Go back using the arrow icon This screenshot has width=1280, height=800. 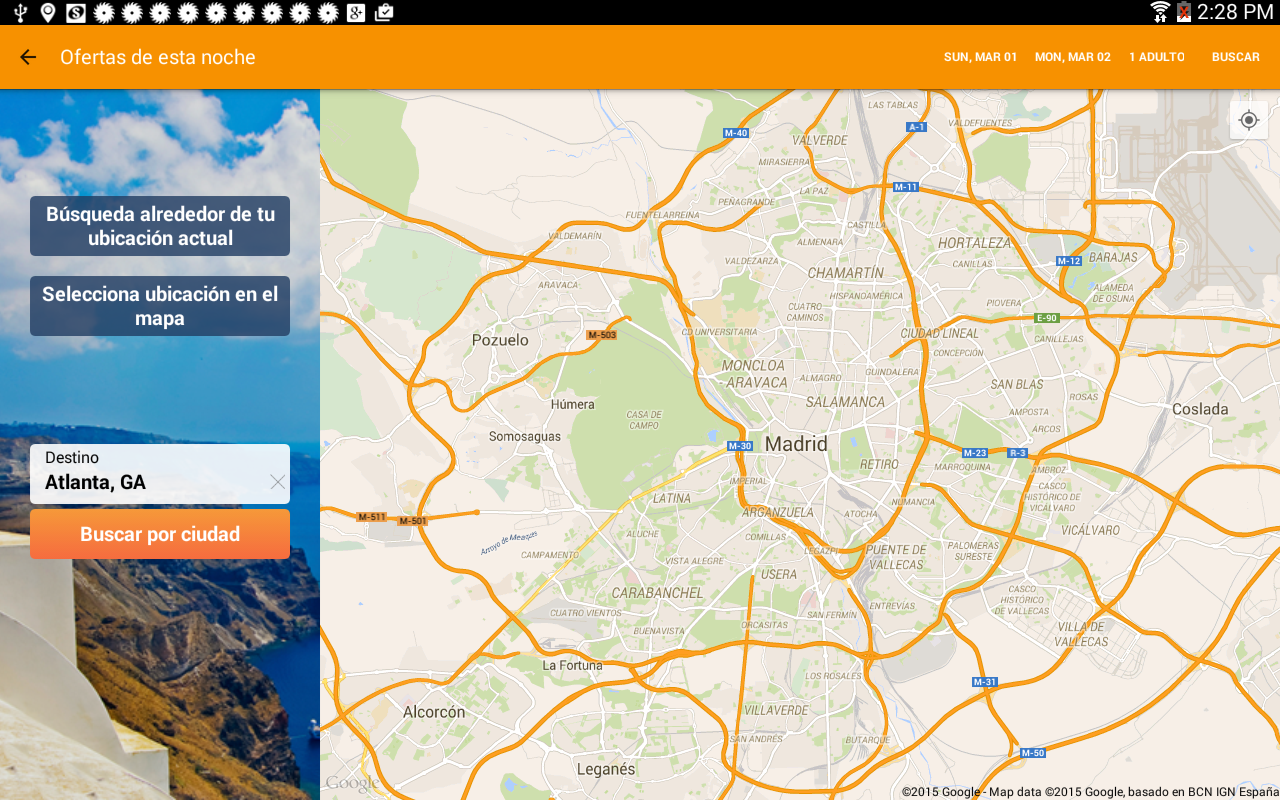[x=28, y=57]
